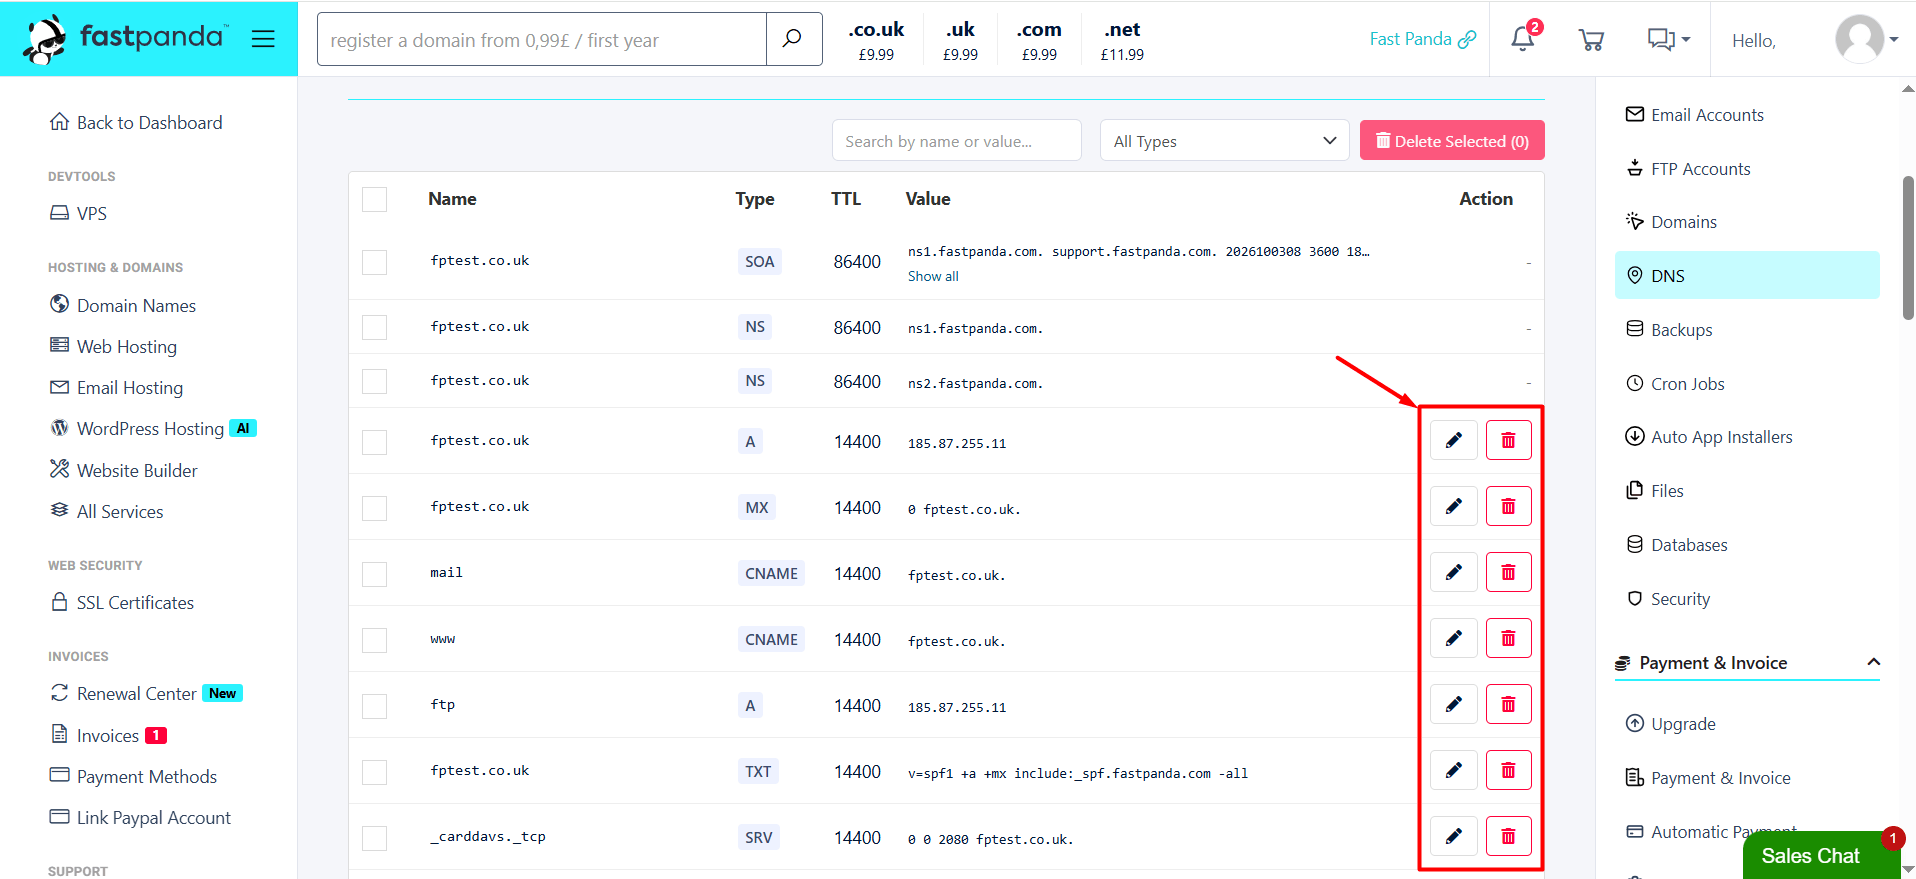
Task: Edit the TXT spf record pencil
Action: pos(1453,770)
